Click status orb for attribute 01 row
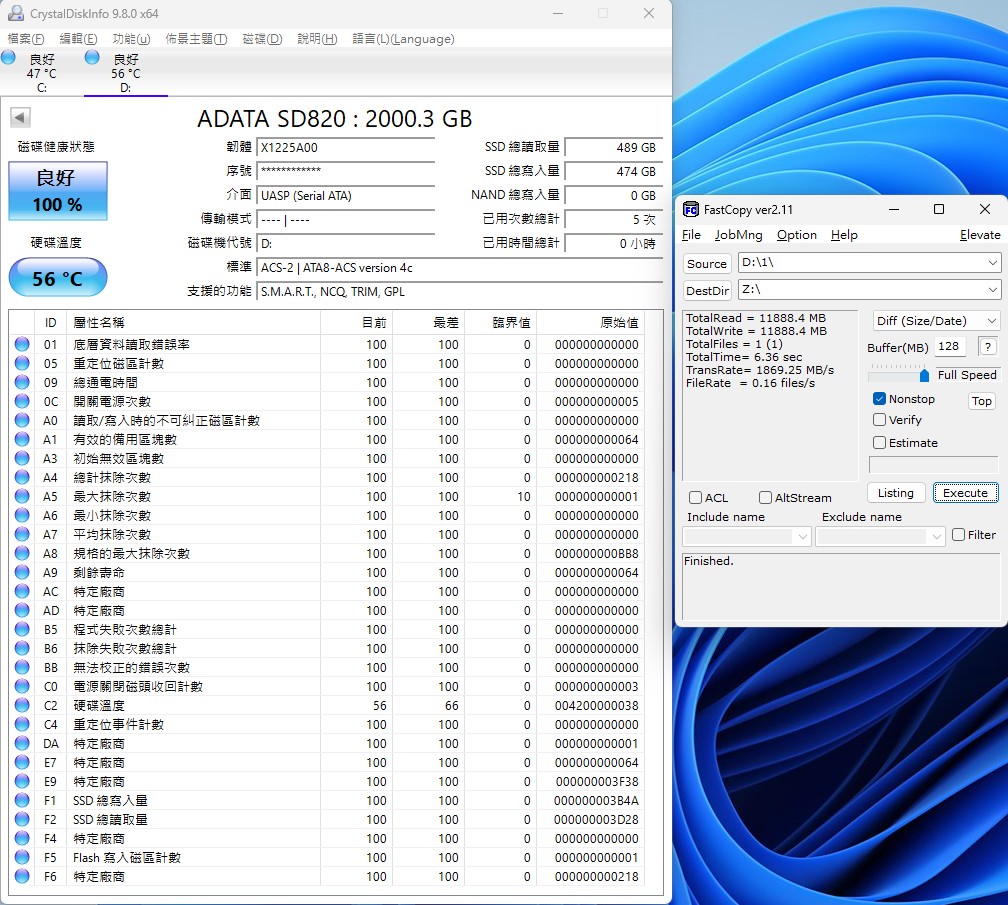Viewport: 1008px width, 905px height. [22, 344]
